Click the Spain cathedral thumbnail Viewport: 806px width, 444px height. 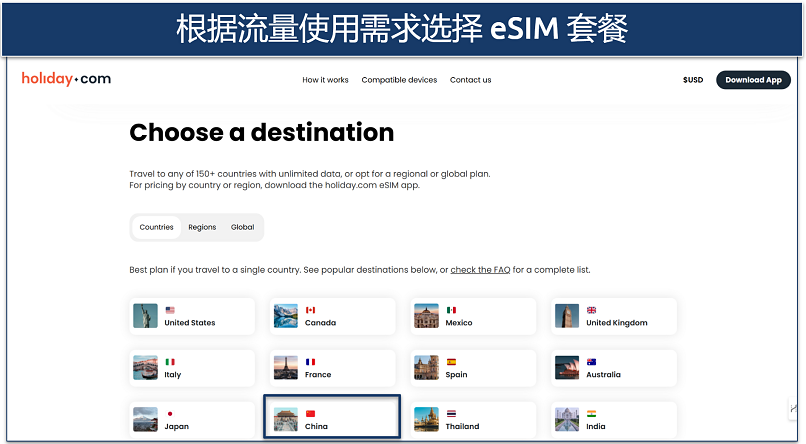(427, 368)
